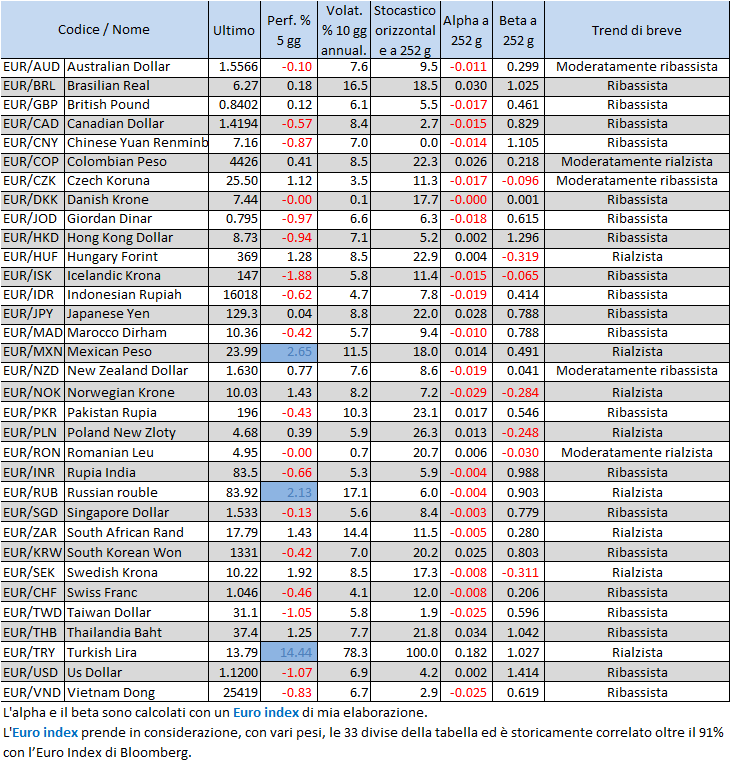Image resolution: width=730 pixels, height=762 pixels.
Task: Select the EUR/GBP code cell
Action: point(33,105)
